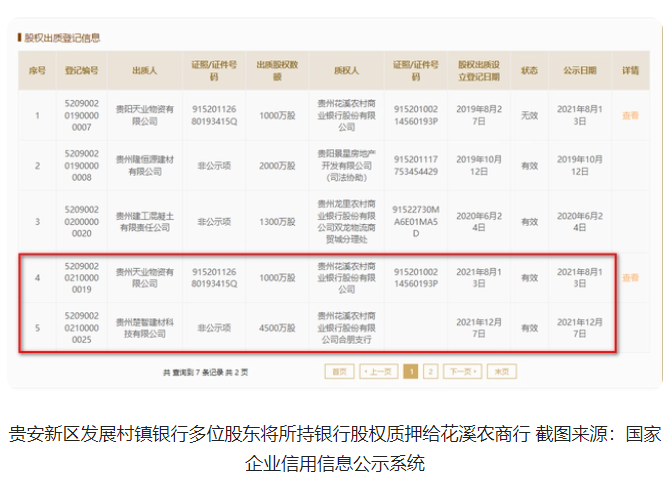Click the 详情 column header

(630, 71)
